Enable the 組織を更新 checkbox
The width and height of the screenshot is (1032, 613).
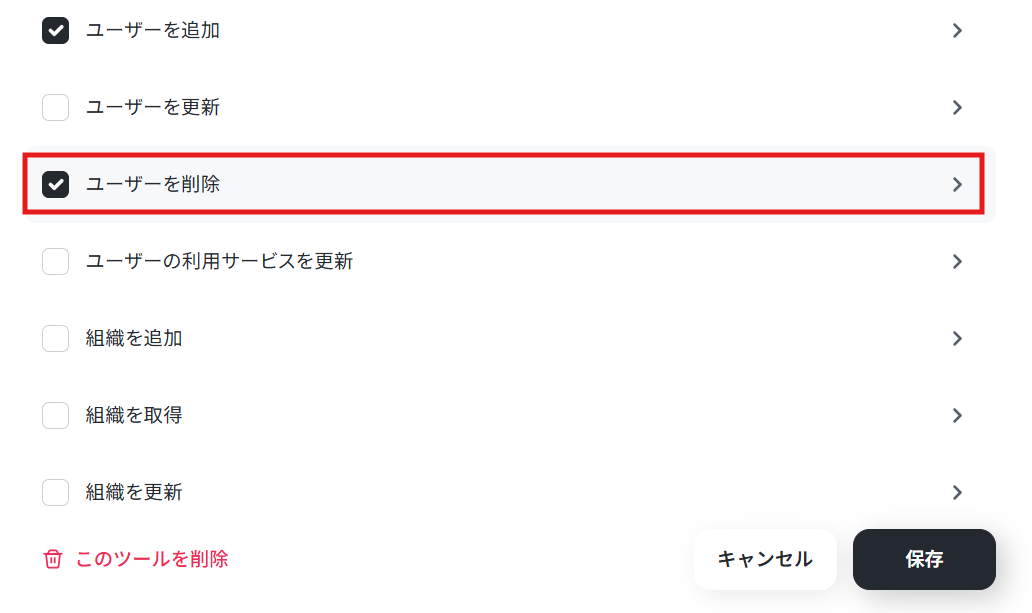(x=55, y=493)
